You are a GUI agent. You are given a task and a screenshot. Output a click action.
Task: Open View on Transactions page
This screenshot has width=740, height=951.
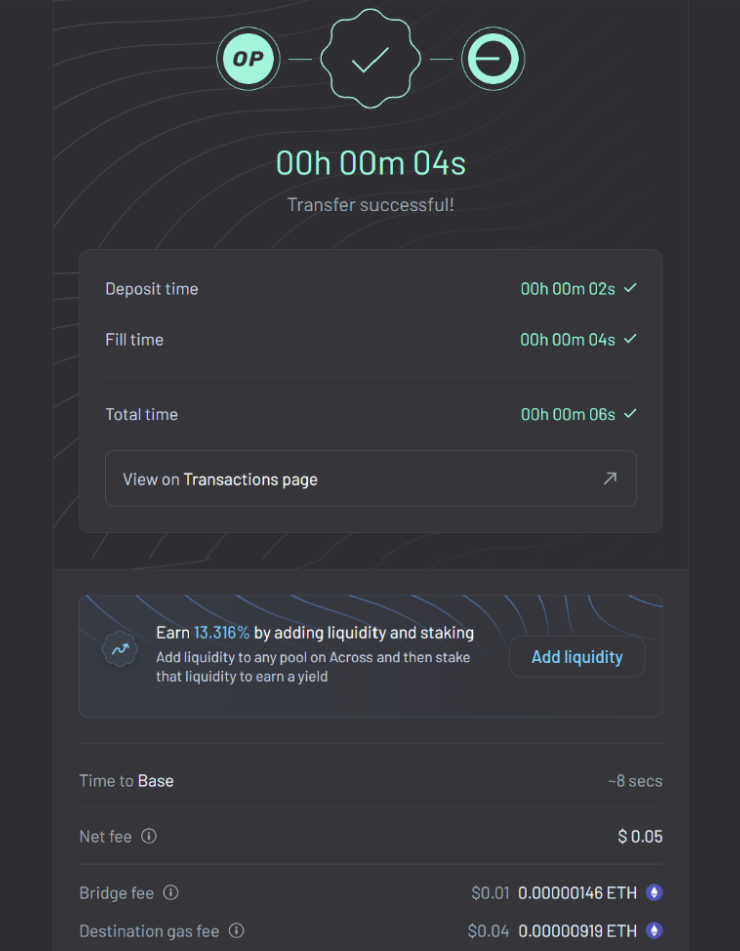pos(371,479)
